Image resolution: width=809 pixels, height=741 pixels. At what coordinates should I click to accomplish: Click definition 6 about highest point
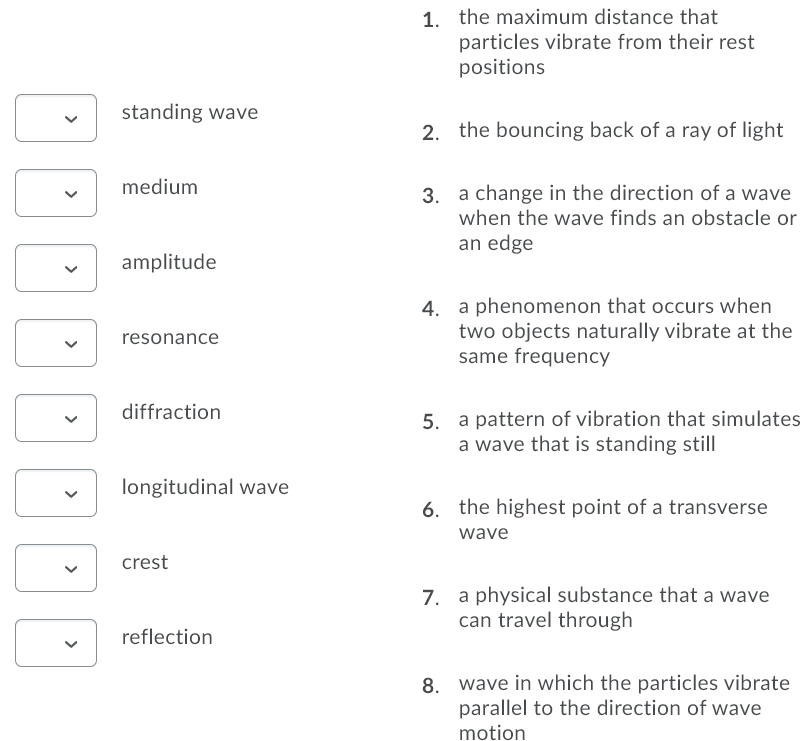(613, 519)
